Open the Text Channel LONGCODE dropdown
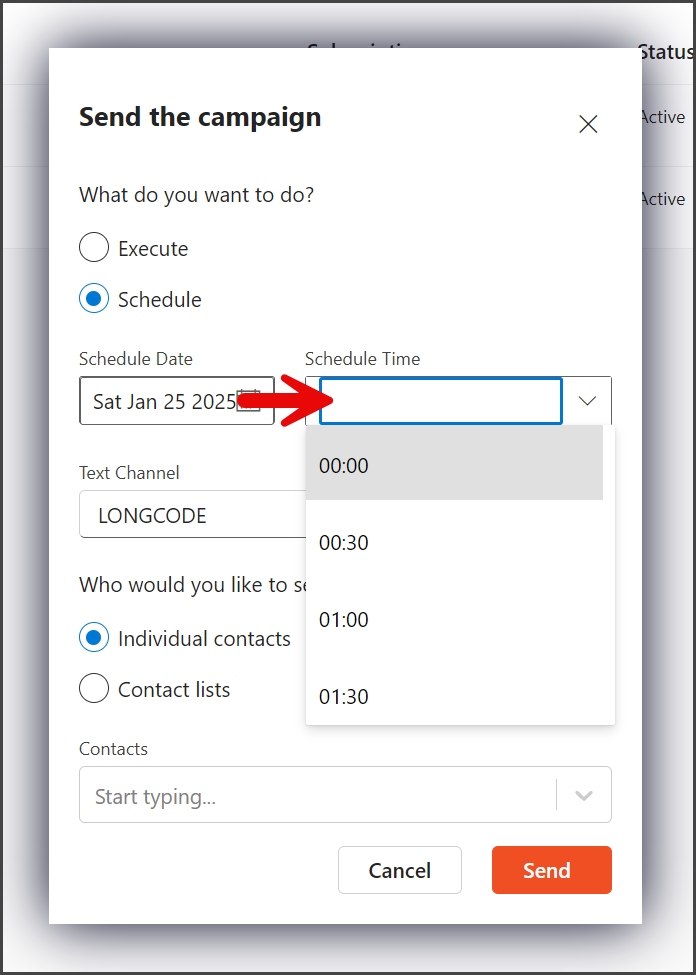Viewport: 696px width, 975px height. coord(193,514)
